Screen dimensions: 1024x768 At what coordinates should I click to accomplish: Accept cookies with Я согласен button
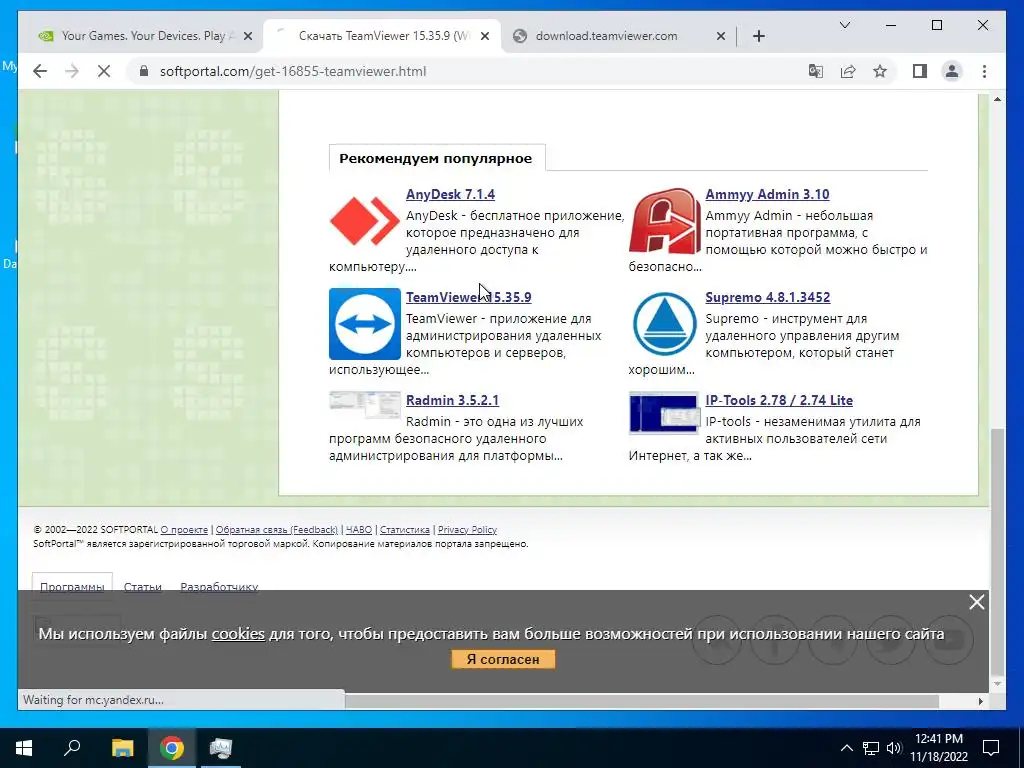[x=503, y=659]
